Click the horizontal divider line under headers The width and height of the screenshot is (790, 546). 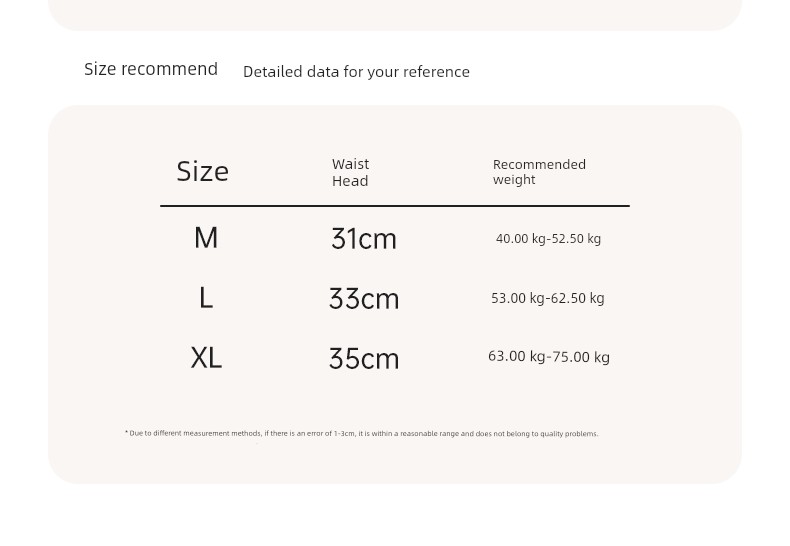tap(395, 206)
